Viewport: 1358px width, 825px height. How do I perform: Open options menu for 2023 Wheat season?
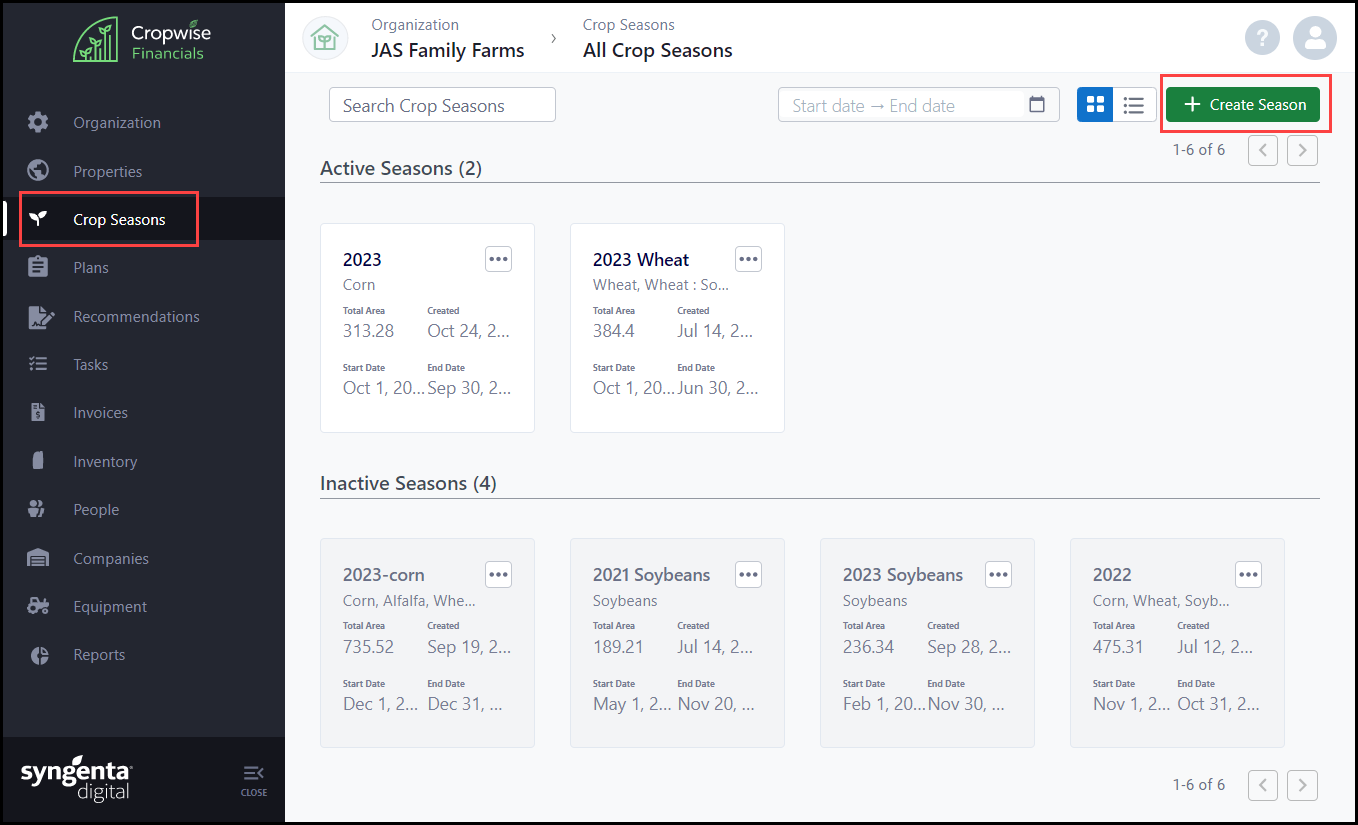[748, 259]
